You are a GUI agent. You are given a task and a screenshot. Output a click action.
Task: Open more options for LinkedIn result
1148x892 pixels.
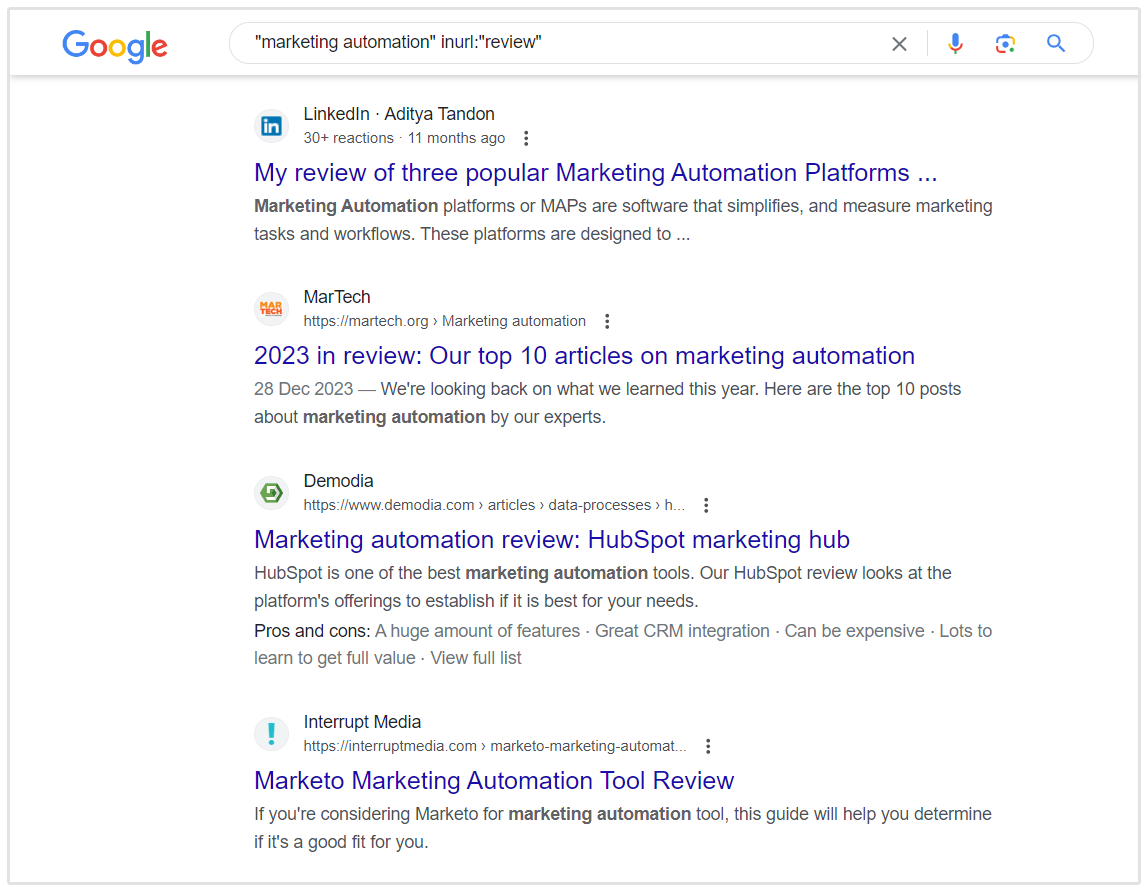pyautogui.click(x=527, y=138)
